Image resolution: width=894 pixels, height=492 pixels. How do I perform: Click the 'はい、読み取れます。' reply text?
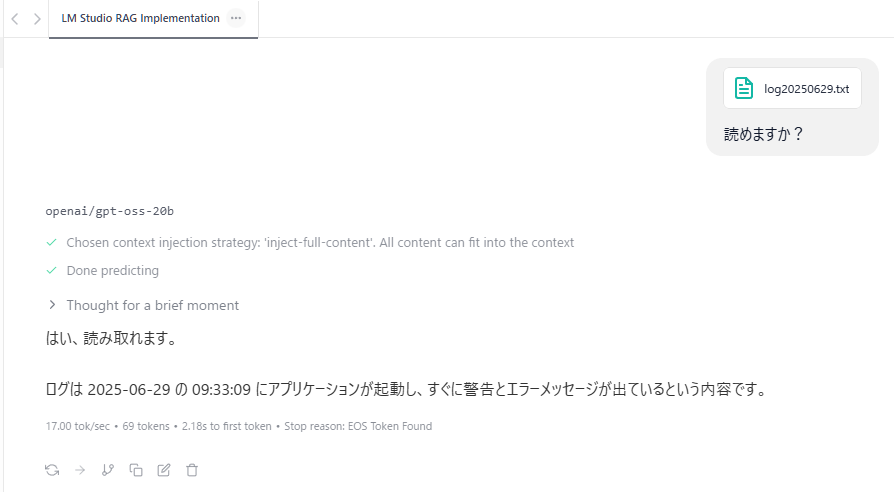pyautogui.click(x=111, y=339)
